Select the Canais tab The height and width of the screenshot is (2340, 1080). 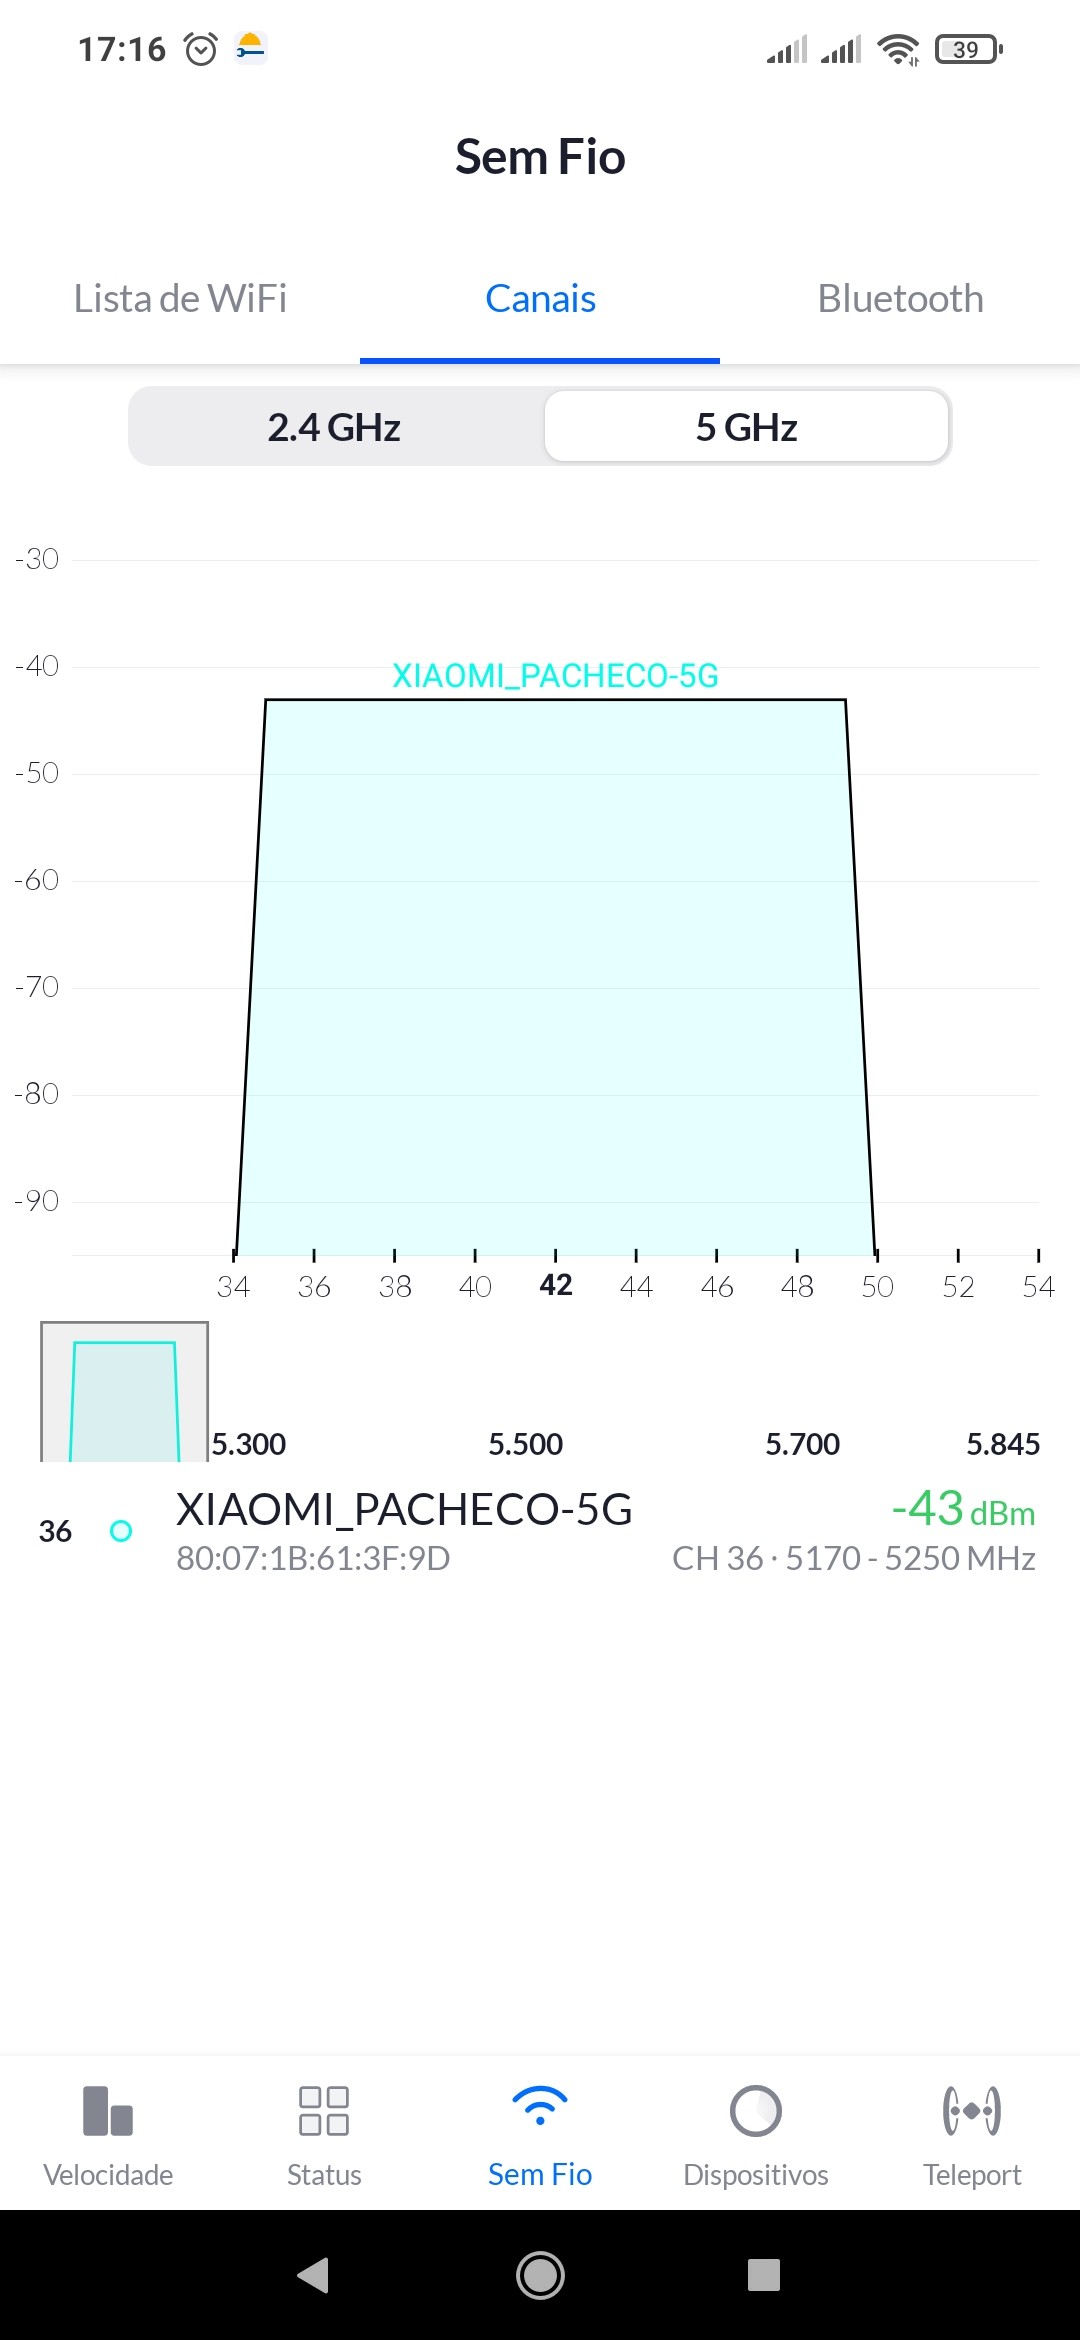pyautogui.click(x=540, y=299)
